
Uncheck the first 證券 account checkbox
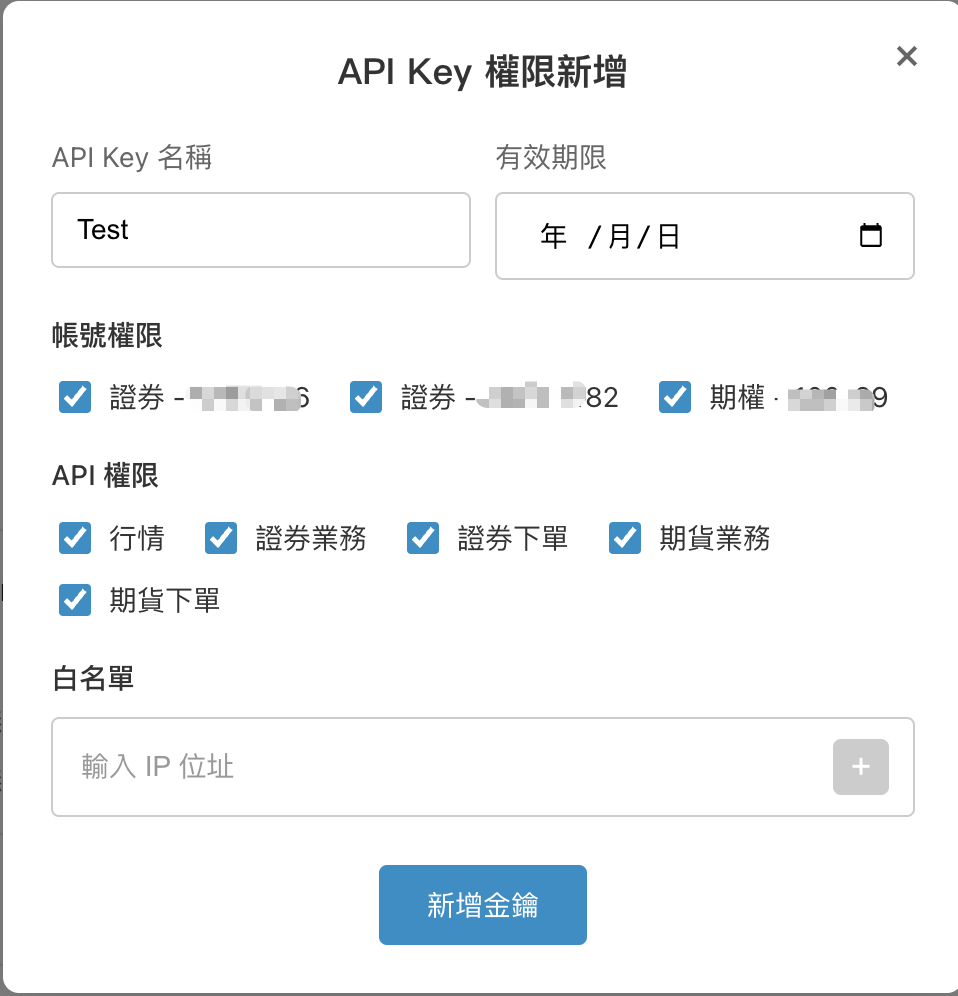coord(74,397)
